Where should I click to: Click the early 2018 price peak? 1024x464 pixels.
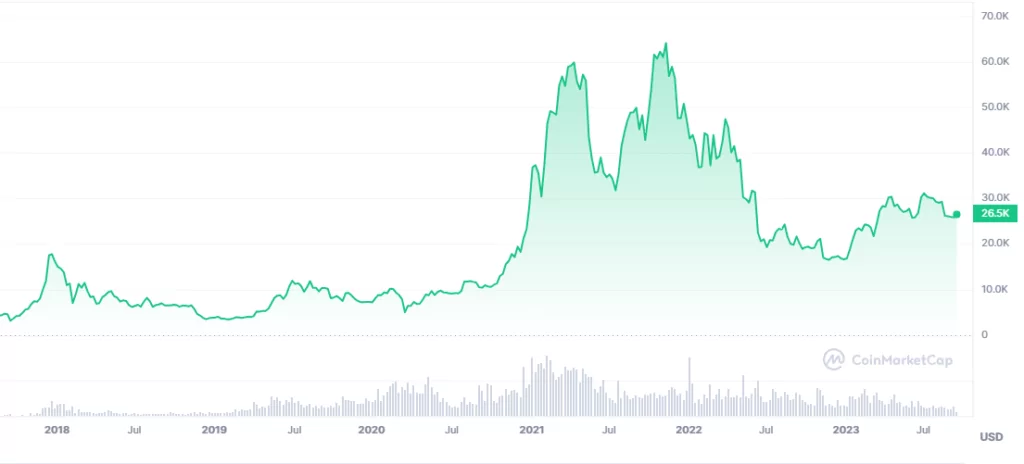coord(51,254)
